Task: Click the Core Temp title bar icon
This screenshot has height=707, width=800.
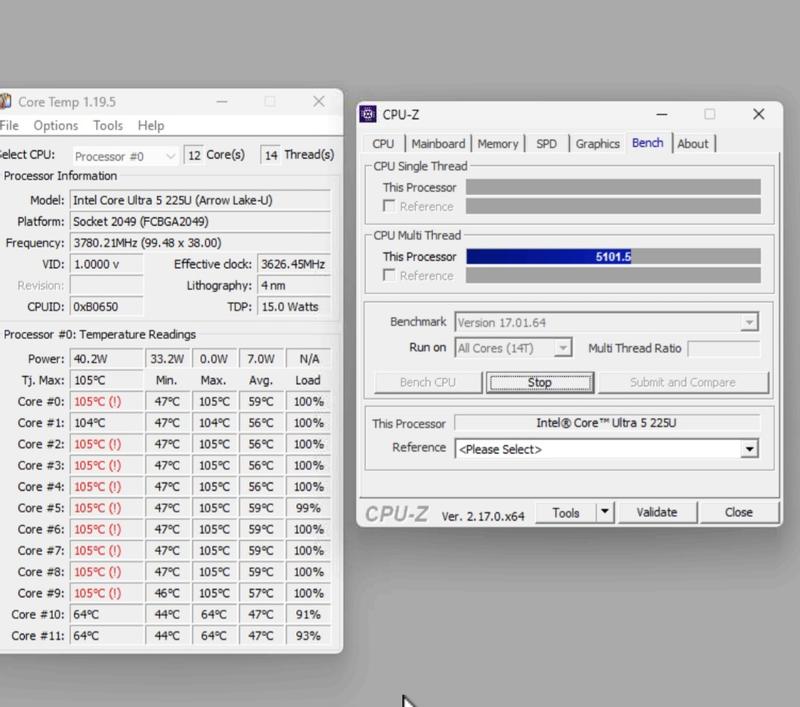Action: coord(5,102)
